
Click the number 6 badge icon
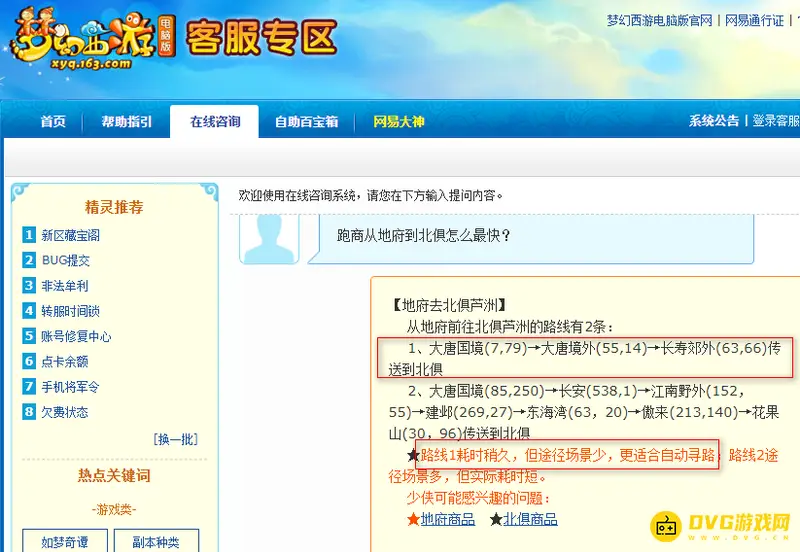pyautogui.click(x=29, y=361)
